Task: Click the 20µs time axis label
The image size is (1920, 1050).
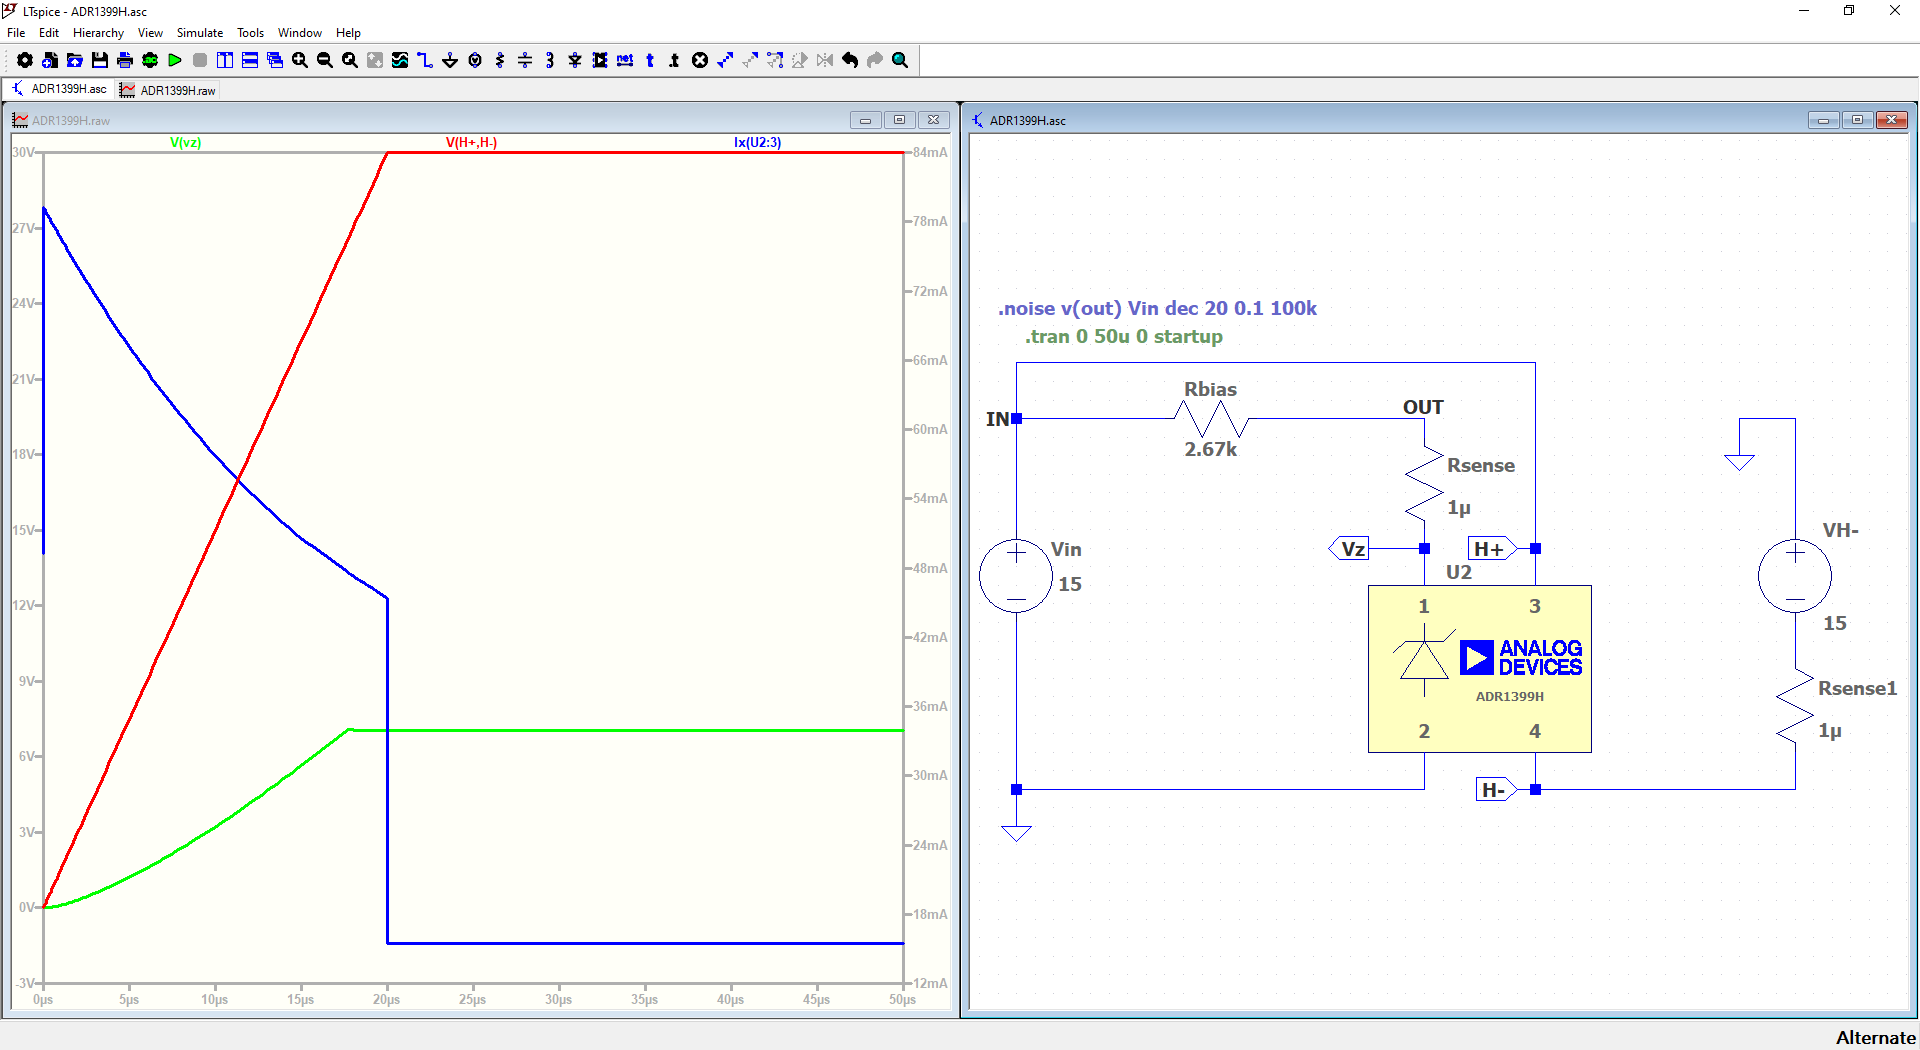Action: click(x=387, y=999)
